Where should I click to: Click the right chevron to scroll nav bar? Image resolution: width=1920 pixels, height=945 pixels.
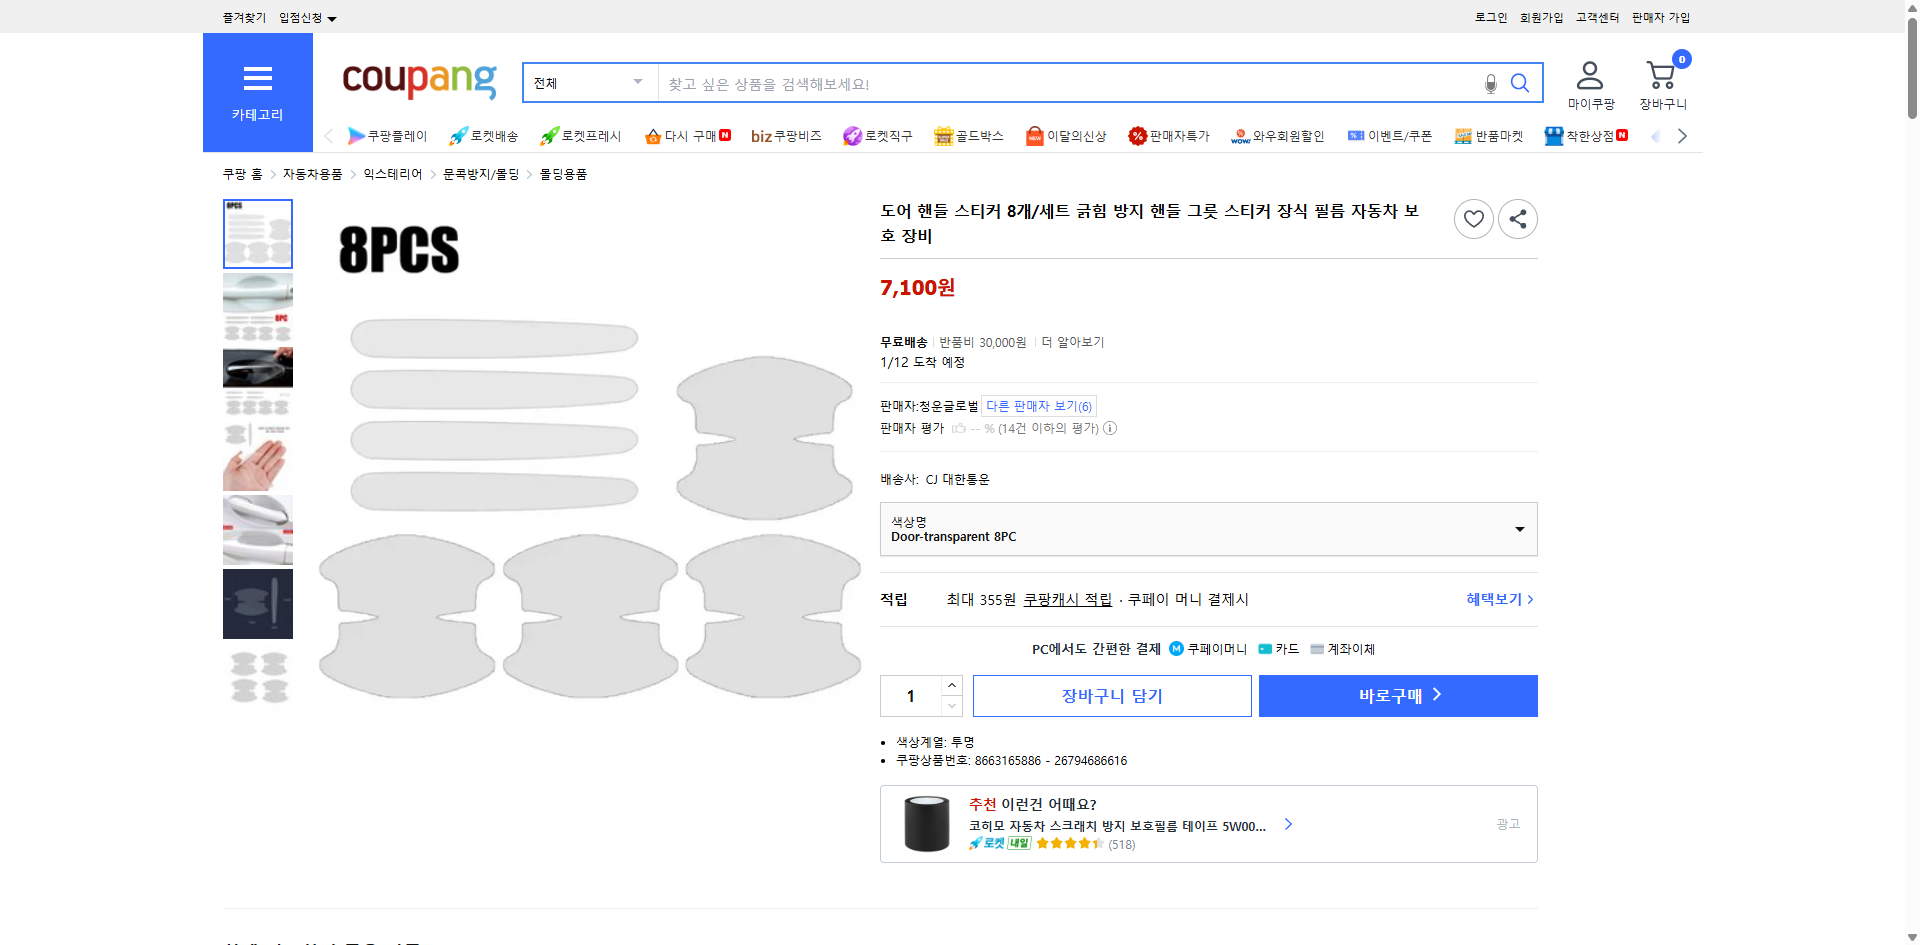[1682, 135]
